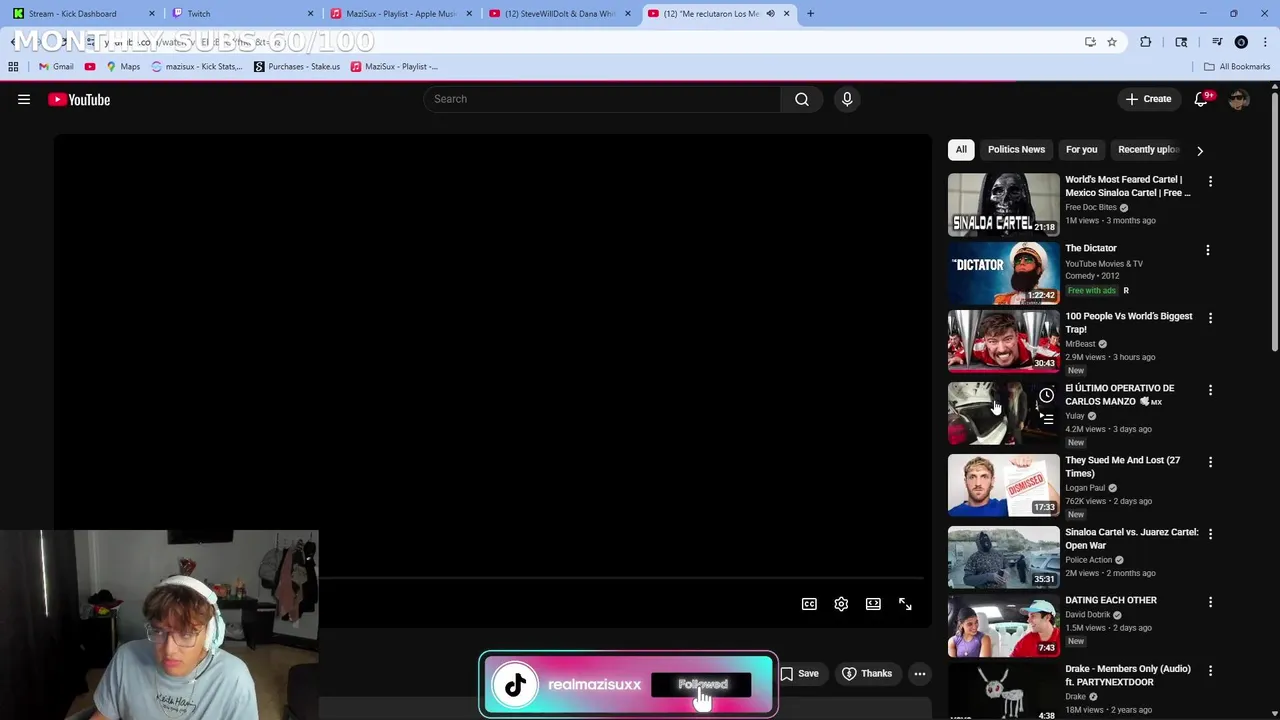Go to the YouTube home logo
The width and height of the screenshot is (1280, 720).
click(79, 99)
